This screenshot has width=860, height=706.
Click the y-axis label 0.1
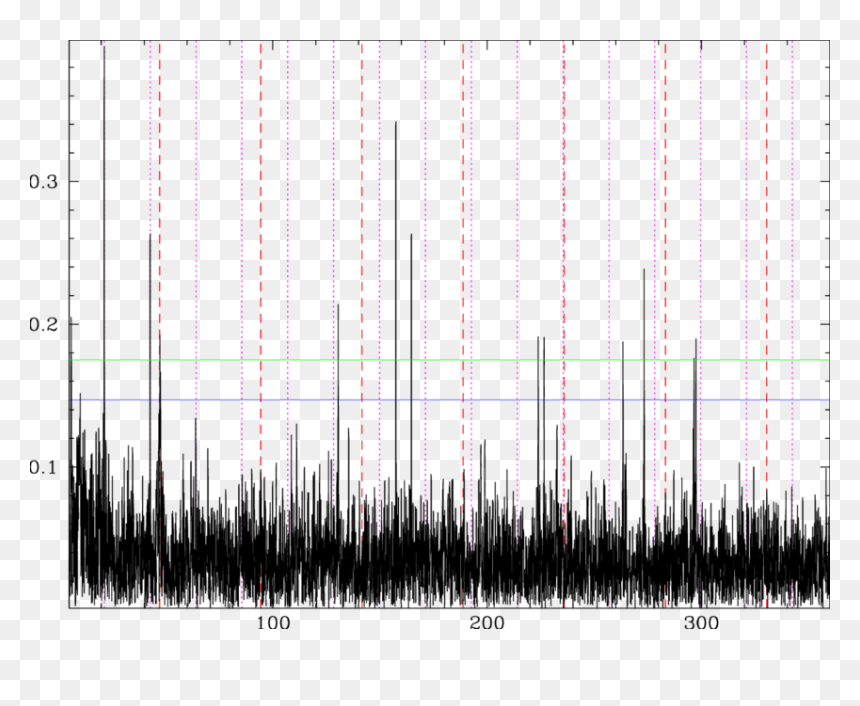point(43,467)
